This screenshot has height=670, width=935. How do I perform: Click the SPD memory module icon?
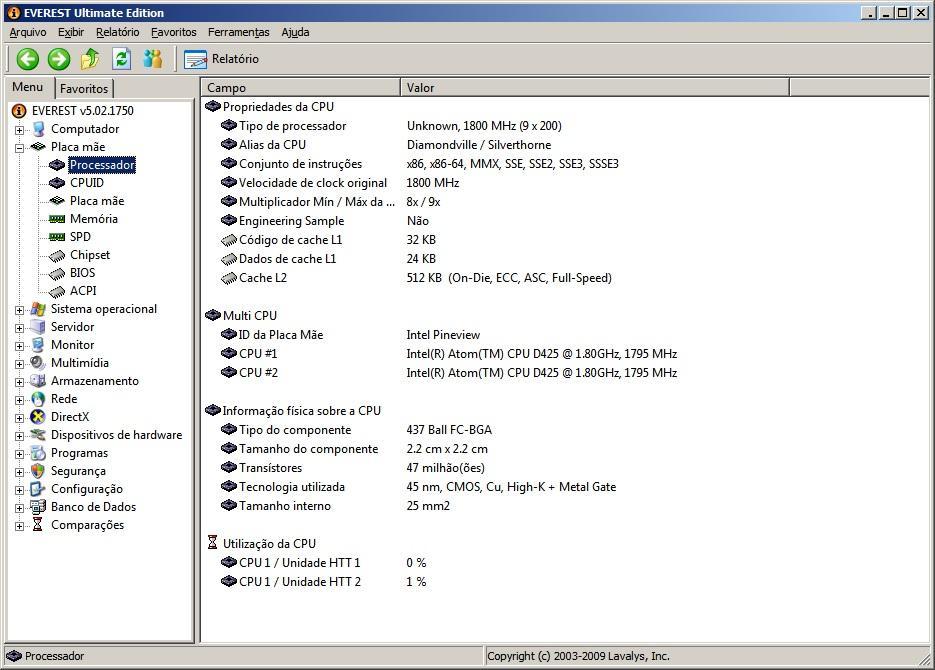point(57,237)
